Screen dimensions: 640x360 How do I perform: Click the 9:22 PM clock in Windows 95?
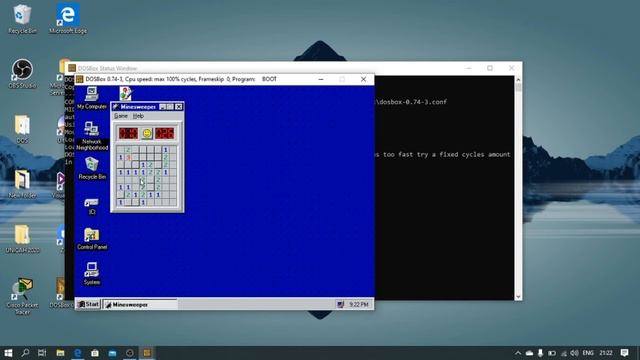coord(359,304)
